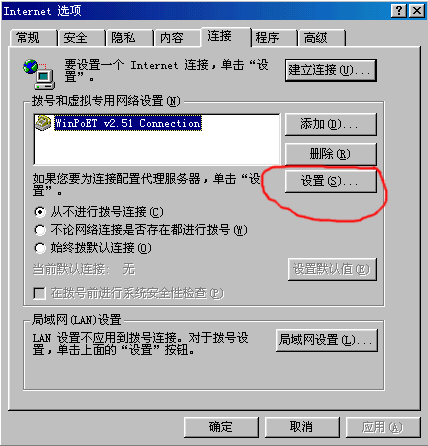This screenshot has height=446, width=428.
Task: Open the 隐私 tab
Action: tap(129, 38)
